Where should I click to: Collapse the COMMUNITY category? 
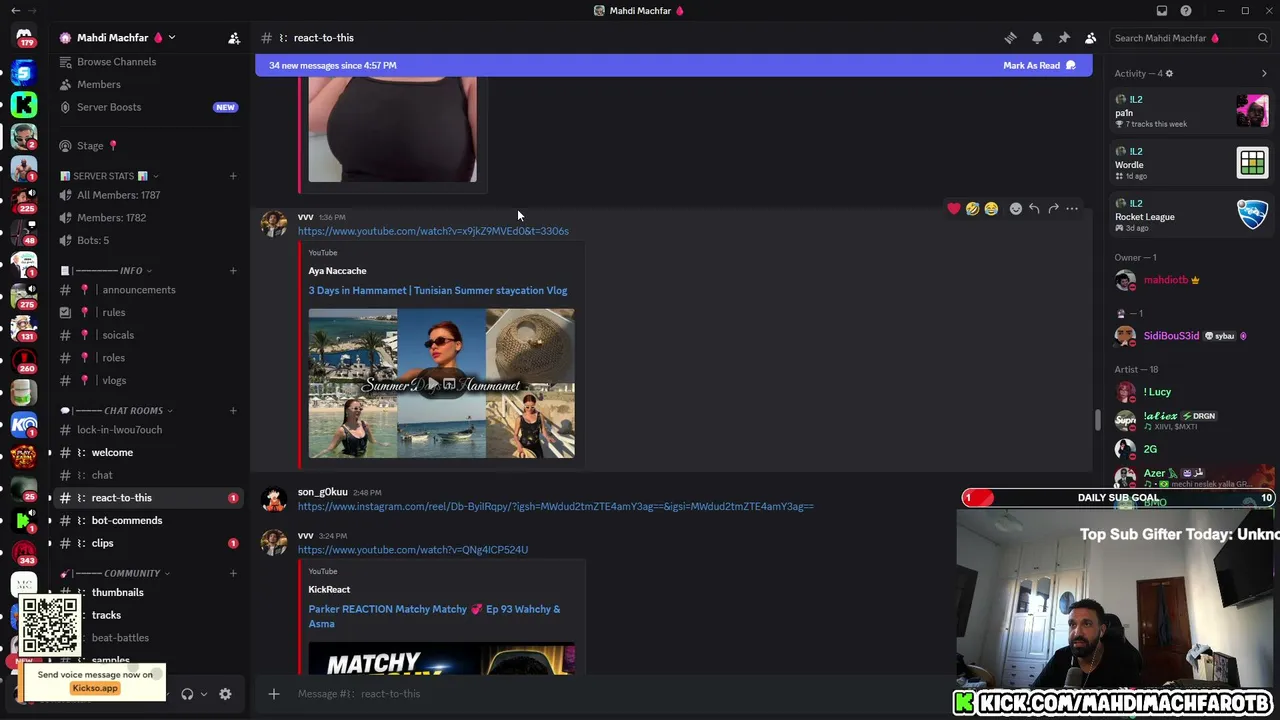115,573
